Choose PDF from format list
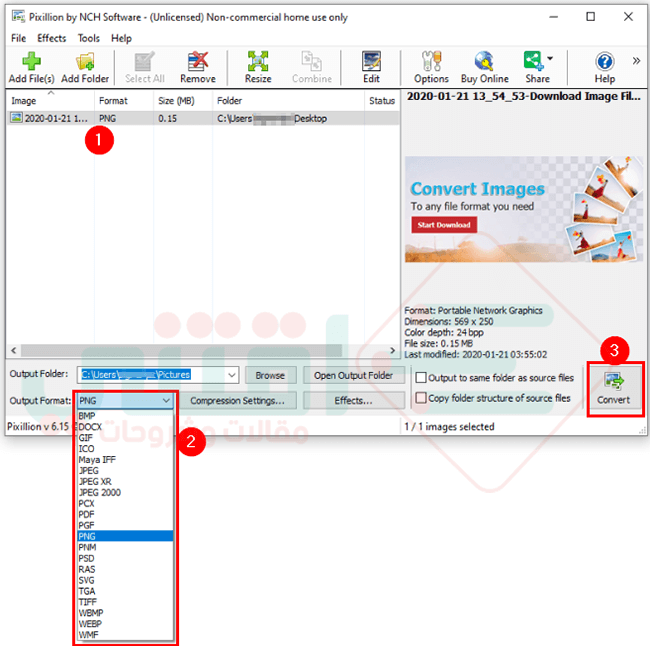This screenshot has width=650, height=646. tap(125, 514)
